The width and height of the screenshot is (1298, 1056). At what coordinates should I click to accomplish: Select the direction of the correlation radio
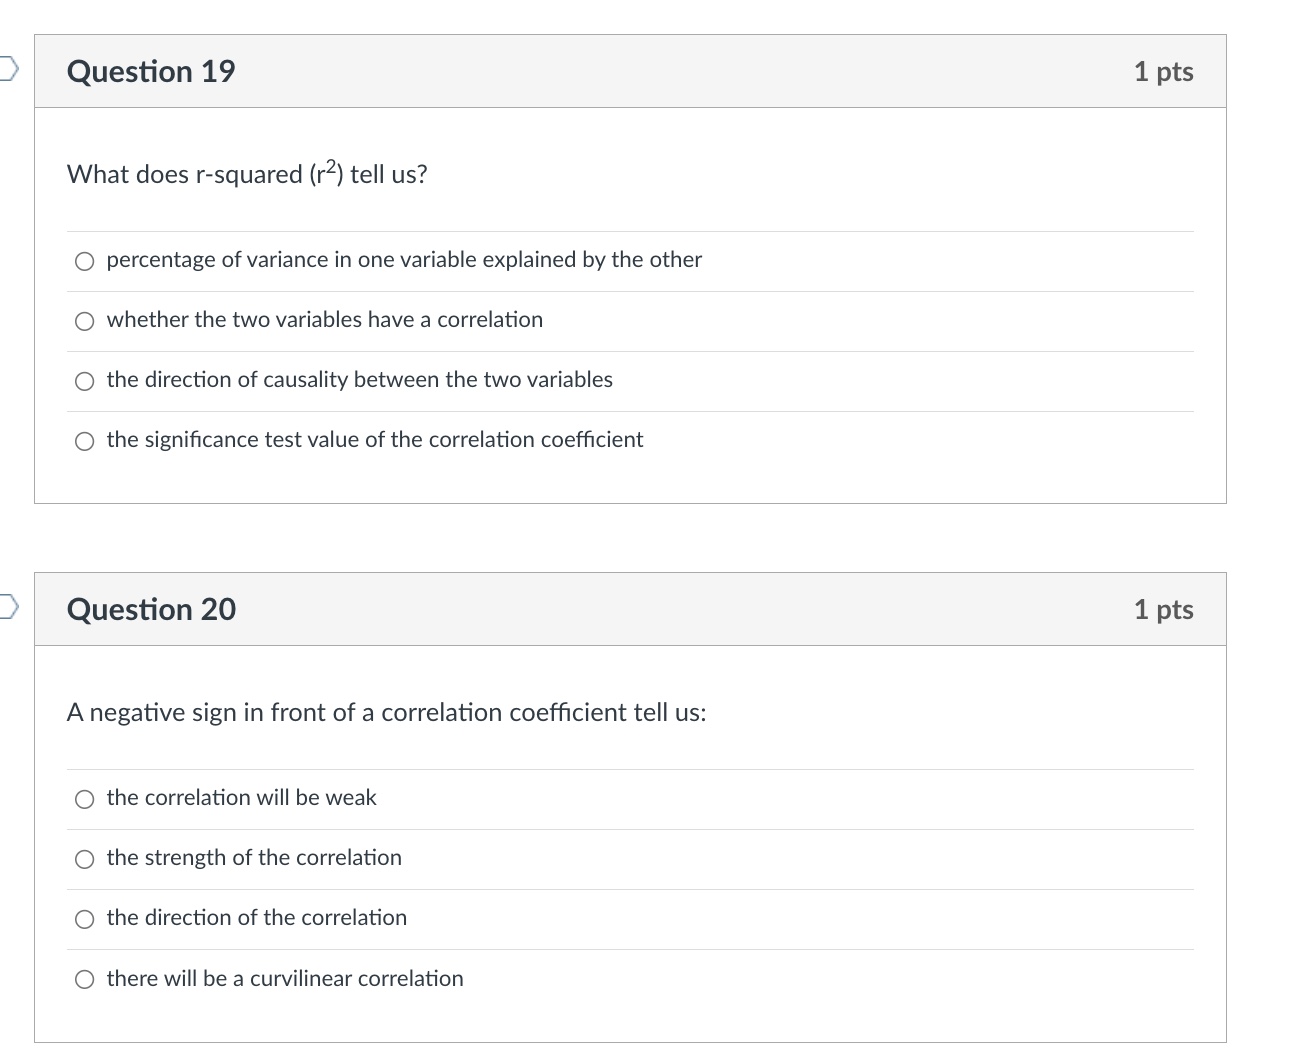click(x=85, y=919)
